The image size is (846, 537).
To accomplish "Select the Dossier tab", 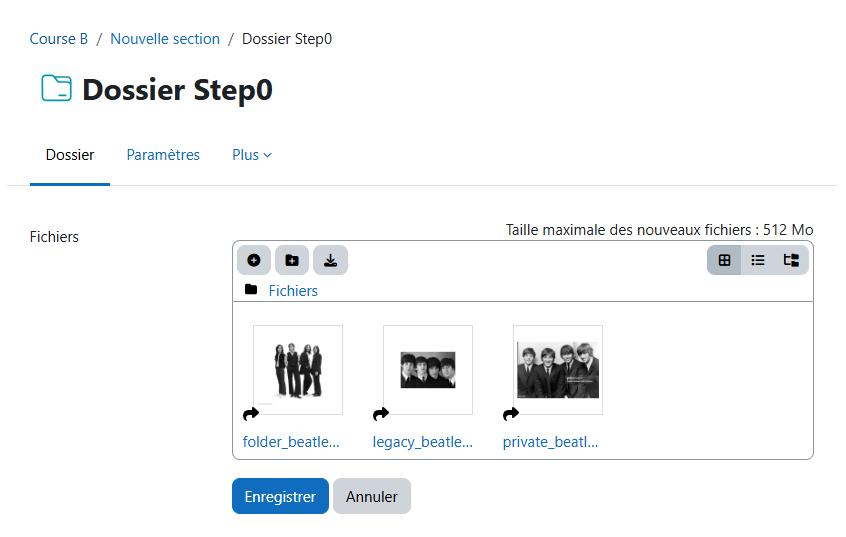I will [x=70, y=155].
